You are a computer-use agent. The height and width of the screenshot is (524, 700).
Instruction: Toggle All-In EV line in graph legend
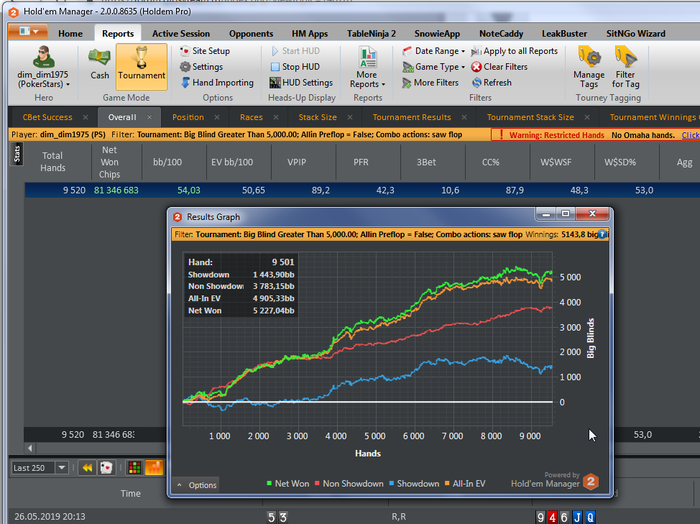[x=465, y=483]
